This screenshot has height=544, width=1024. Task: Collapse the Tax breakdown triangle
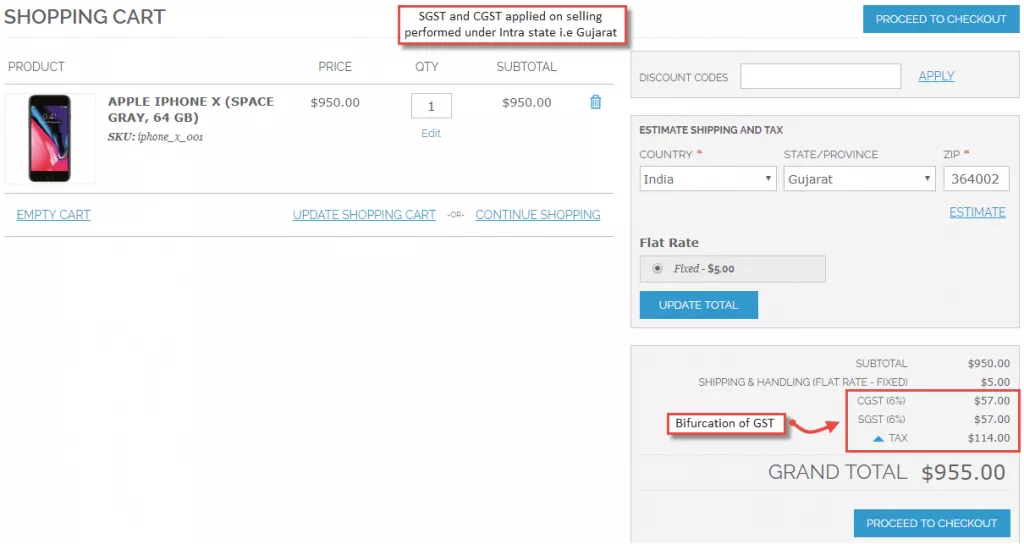click(x=878, y=438)
